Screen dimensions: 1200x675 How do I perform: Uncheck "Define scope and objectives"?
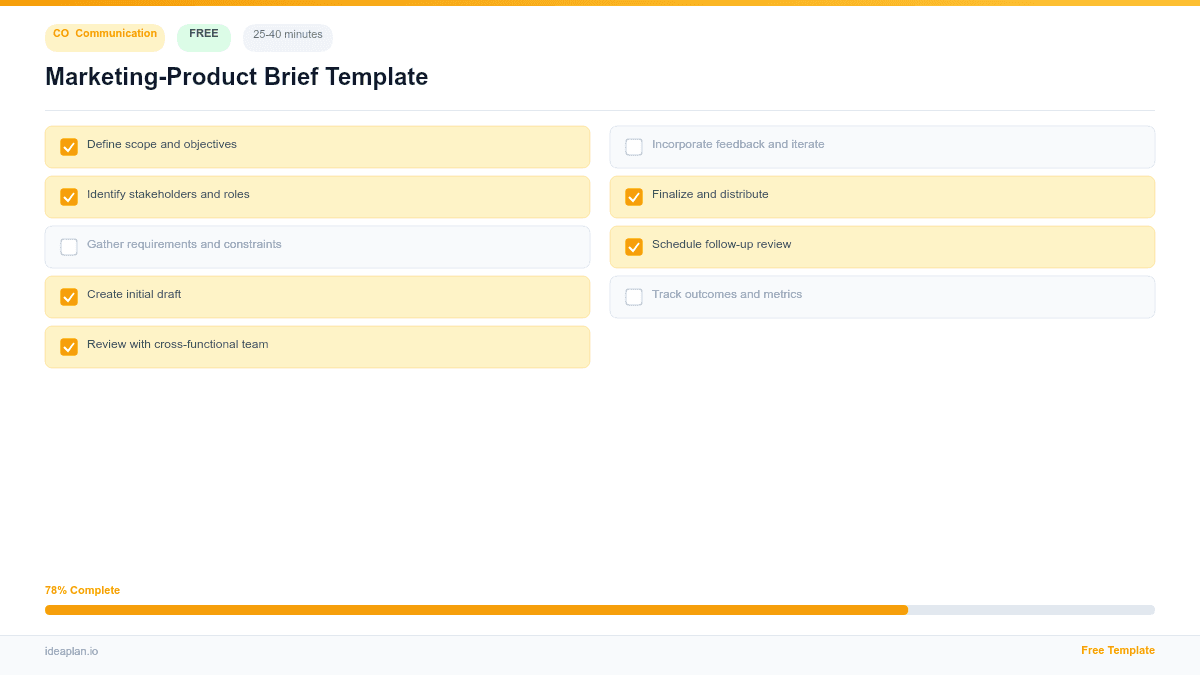[69, 146]
